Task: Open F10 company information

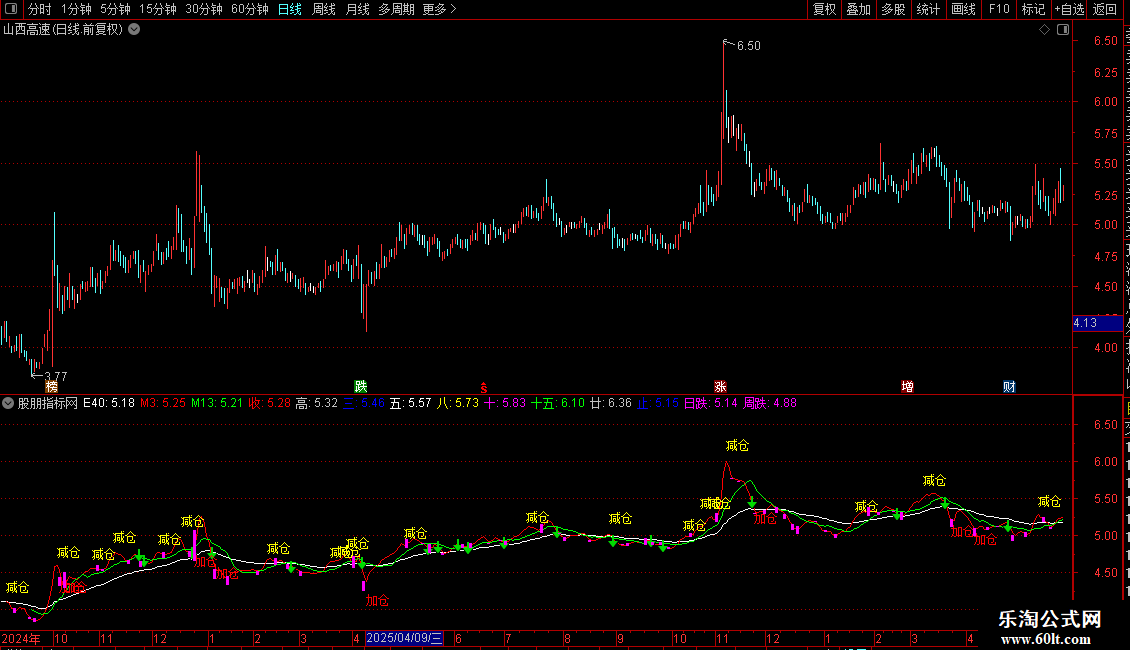Action: coord(999,9)
